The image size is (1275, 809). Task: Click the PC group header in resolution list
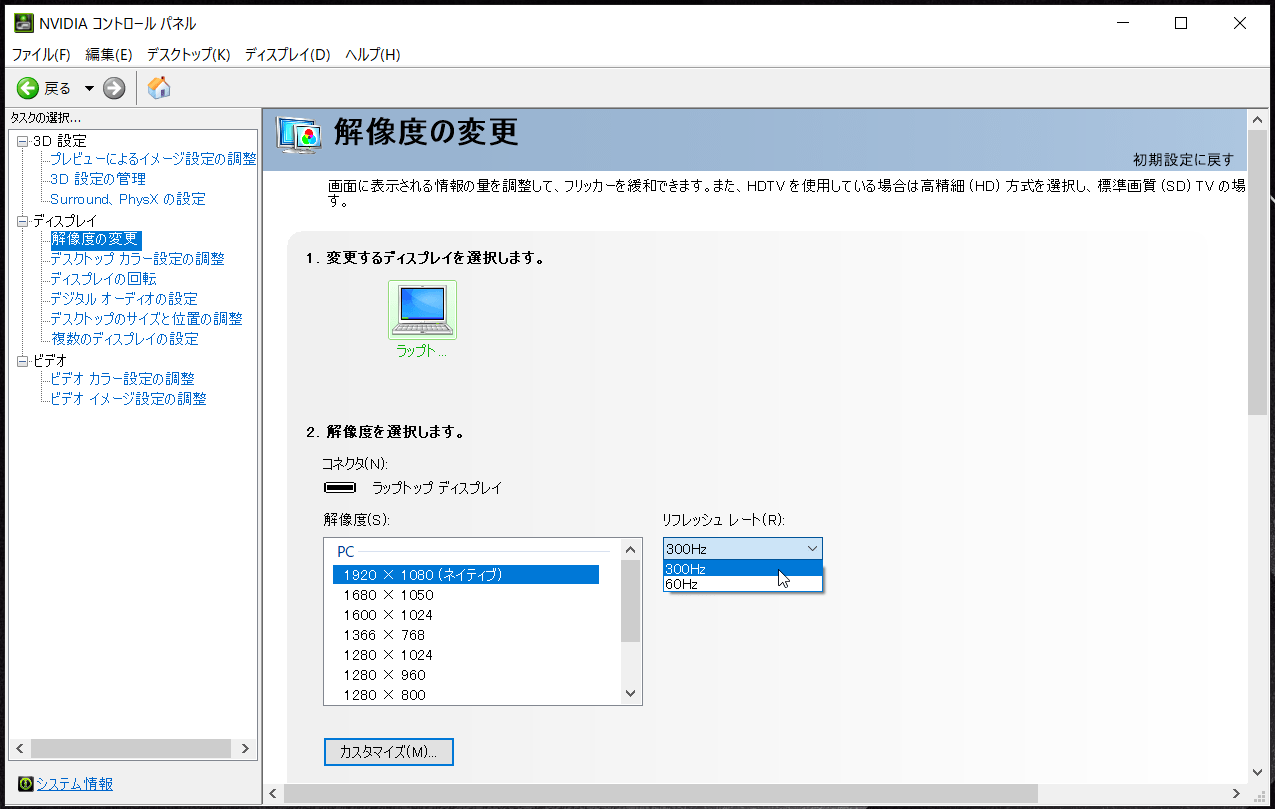[x=346, y=551]
